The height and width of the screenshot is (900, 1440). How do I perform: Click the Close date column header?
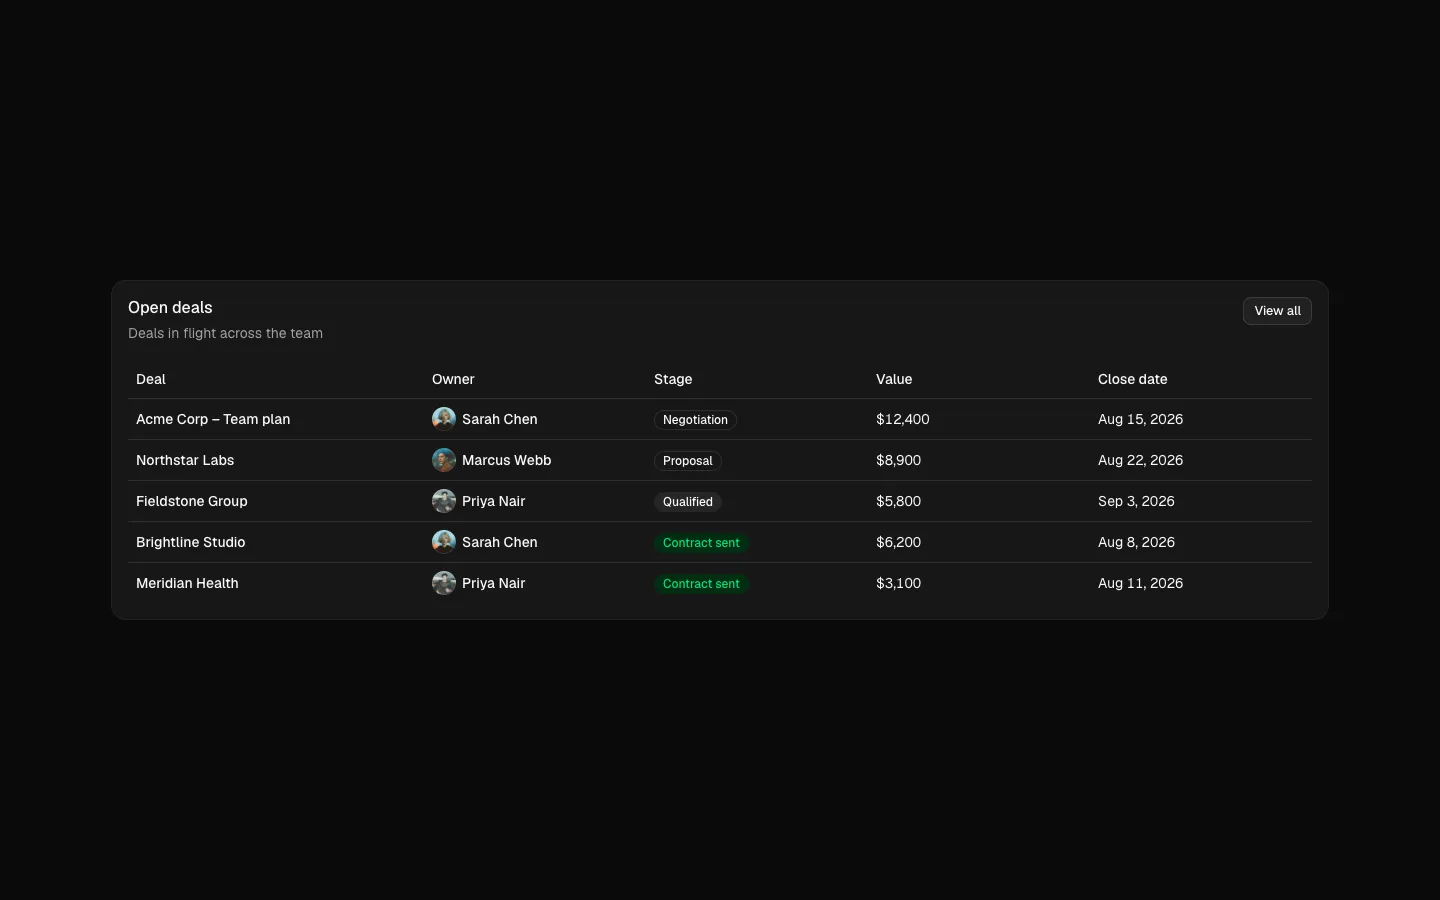click(x=1133, y=379)
